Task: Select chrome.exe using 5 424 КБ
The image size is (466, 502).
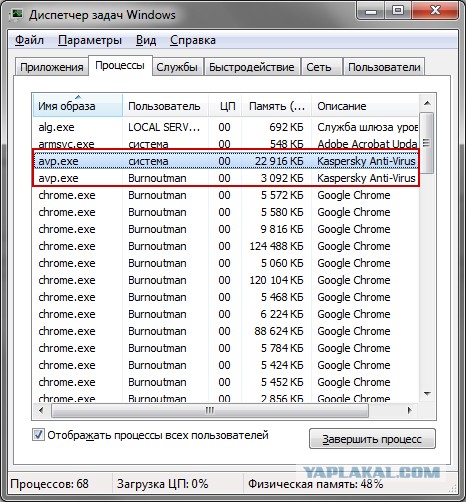Action: pos(226,365)
